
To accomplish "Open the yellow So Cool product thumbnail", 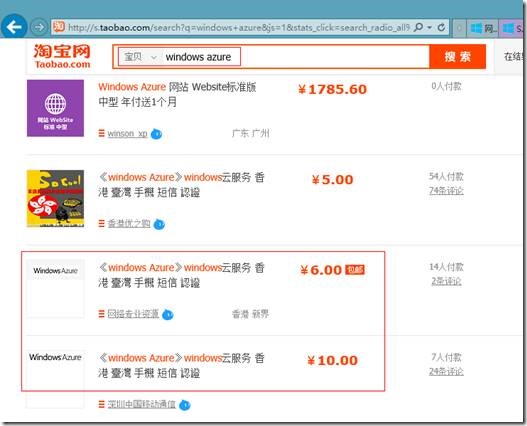I will coord(55,198).
